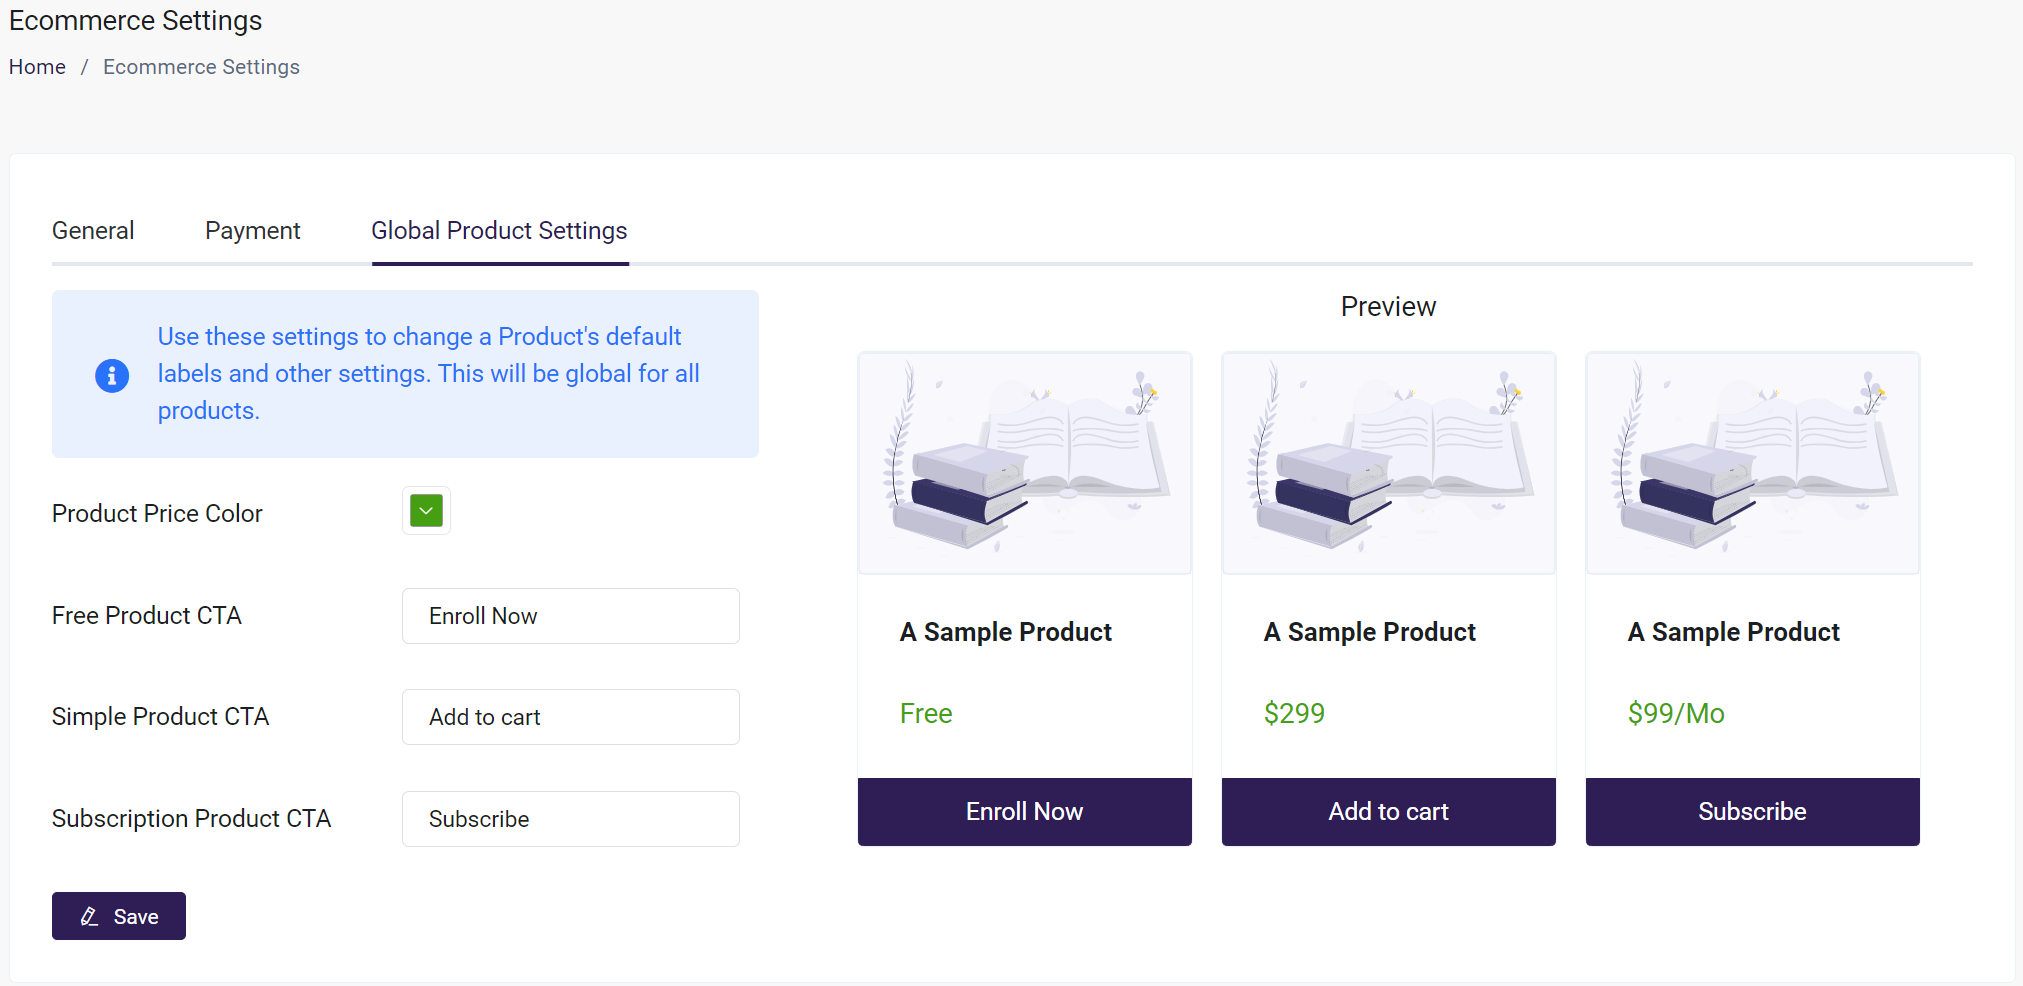Click the chevron on the green color selector
2023x986 pixels.
[x=425, y=510]
